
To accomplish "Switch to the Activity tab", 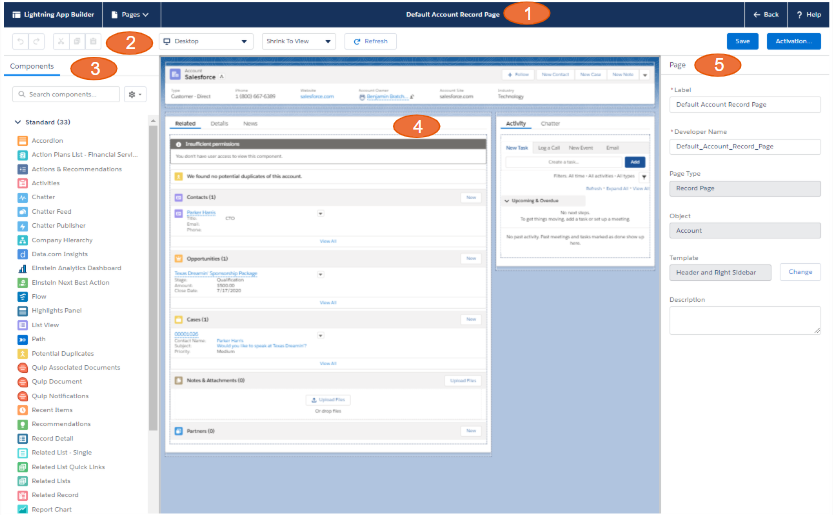I will coord(516,123).
